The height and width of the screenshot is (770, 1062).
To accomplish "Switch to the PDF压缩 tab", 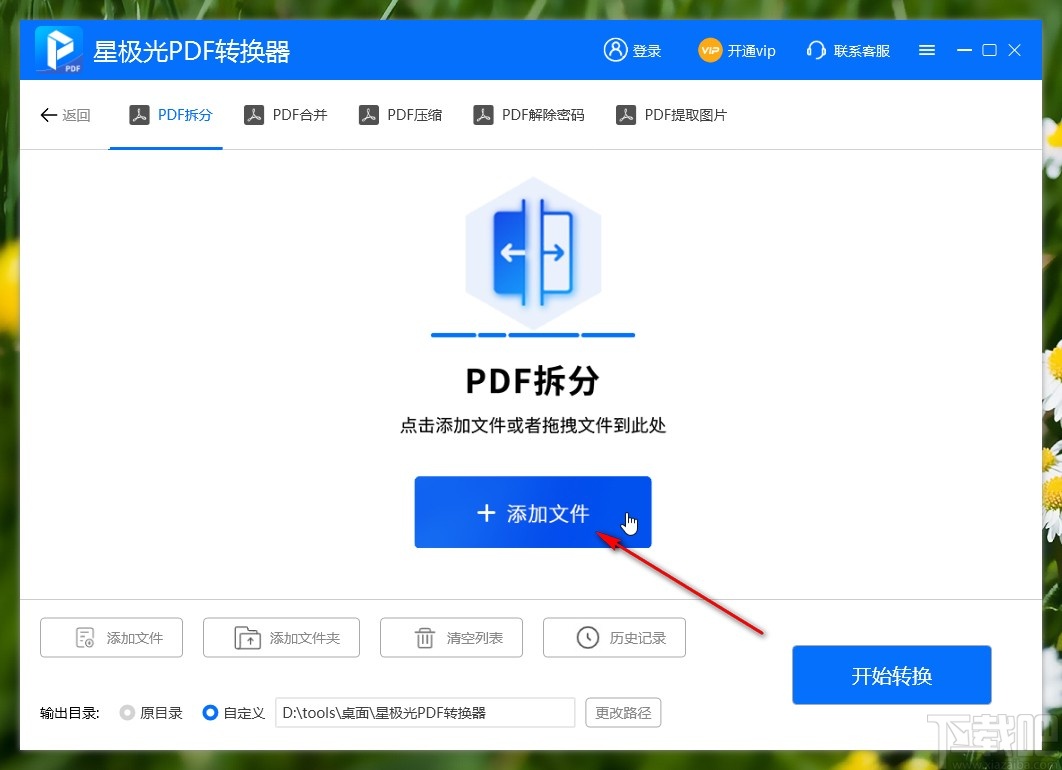I will [401, 115].
